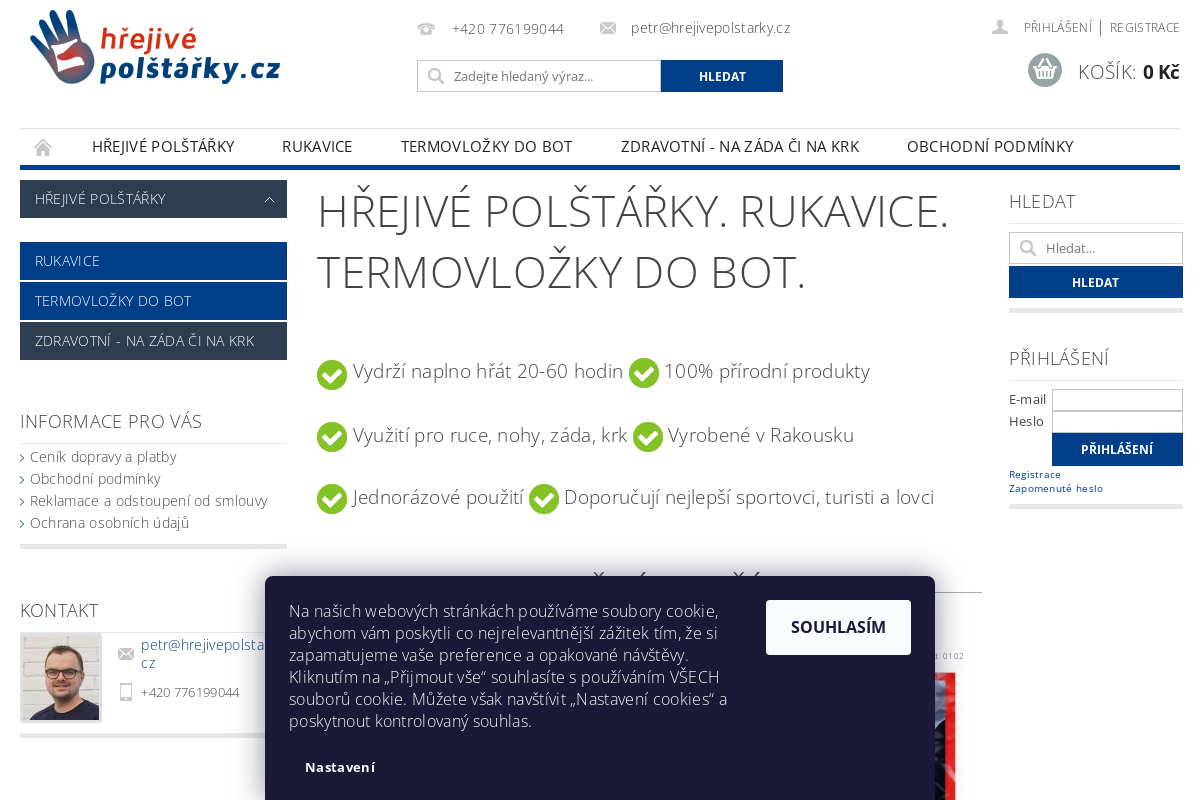The height and width of the screenshot is (800, 1200).
Task: Expand the arrow beside 'Ochrana osobních údajů'
Action: (x=22, y=523)
